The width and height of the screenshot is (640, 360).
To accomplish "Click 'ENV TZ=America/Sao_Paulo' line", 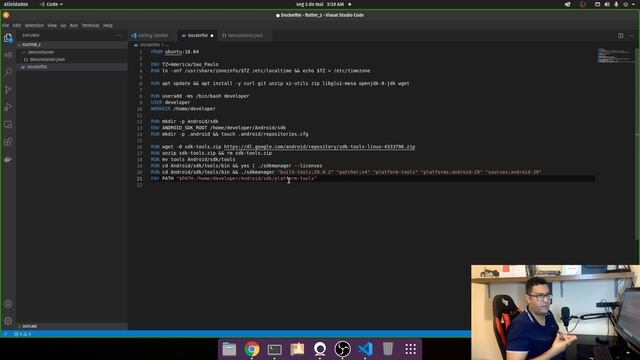I will point(184,64).
